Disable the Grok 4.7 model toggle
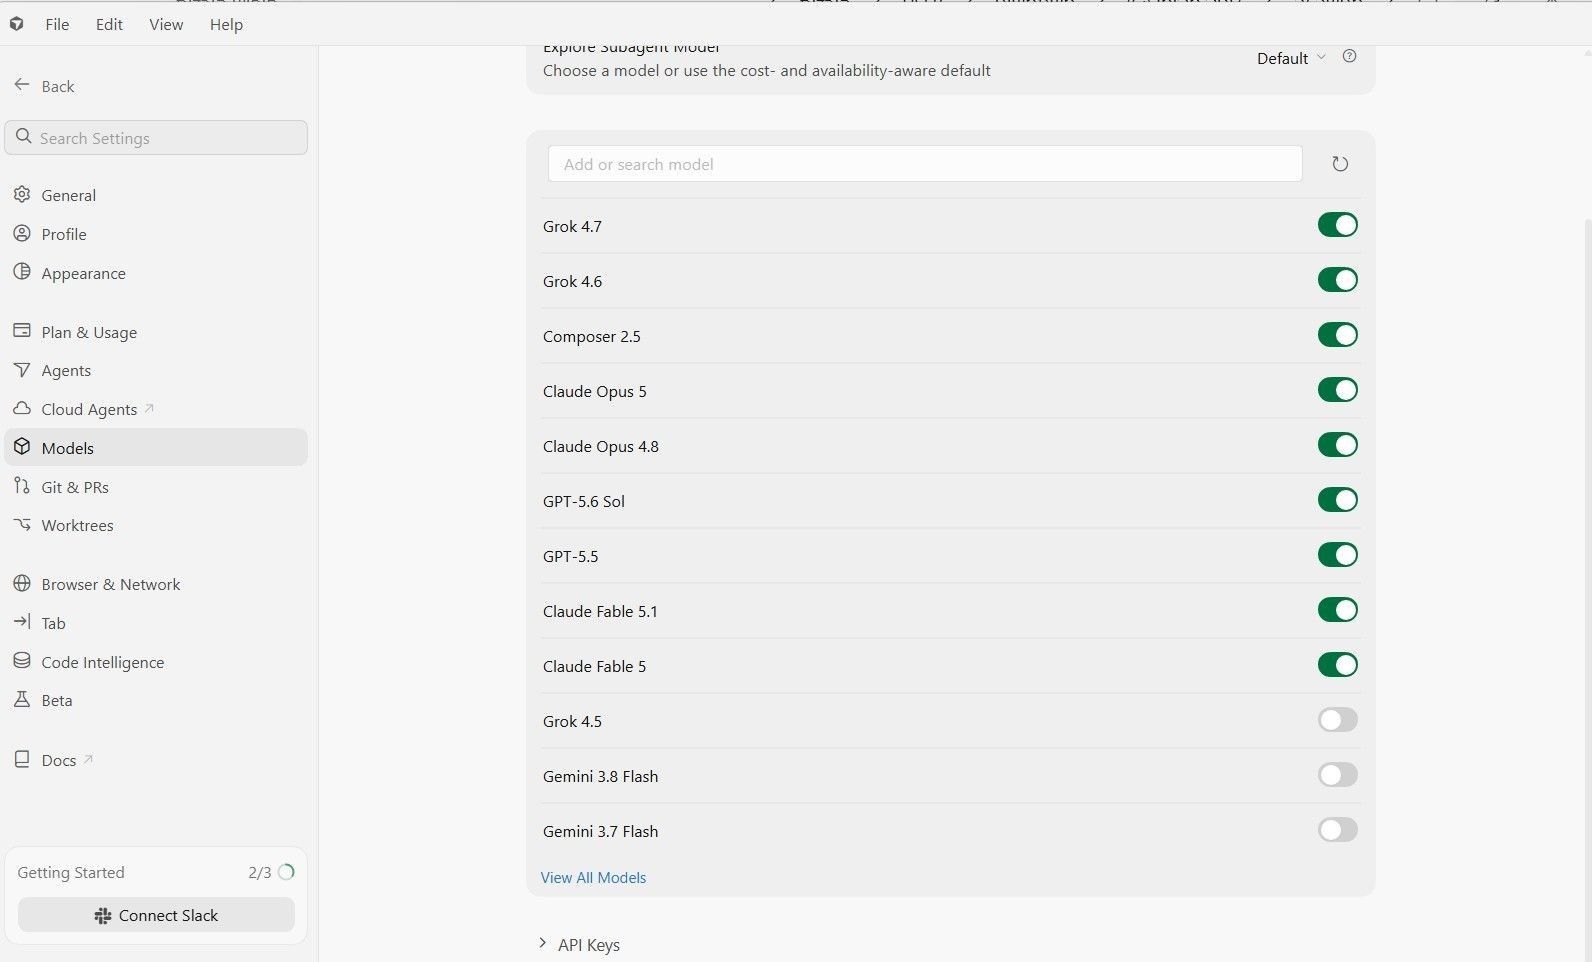 [x=1337, y=225]
